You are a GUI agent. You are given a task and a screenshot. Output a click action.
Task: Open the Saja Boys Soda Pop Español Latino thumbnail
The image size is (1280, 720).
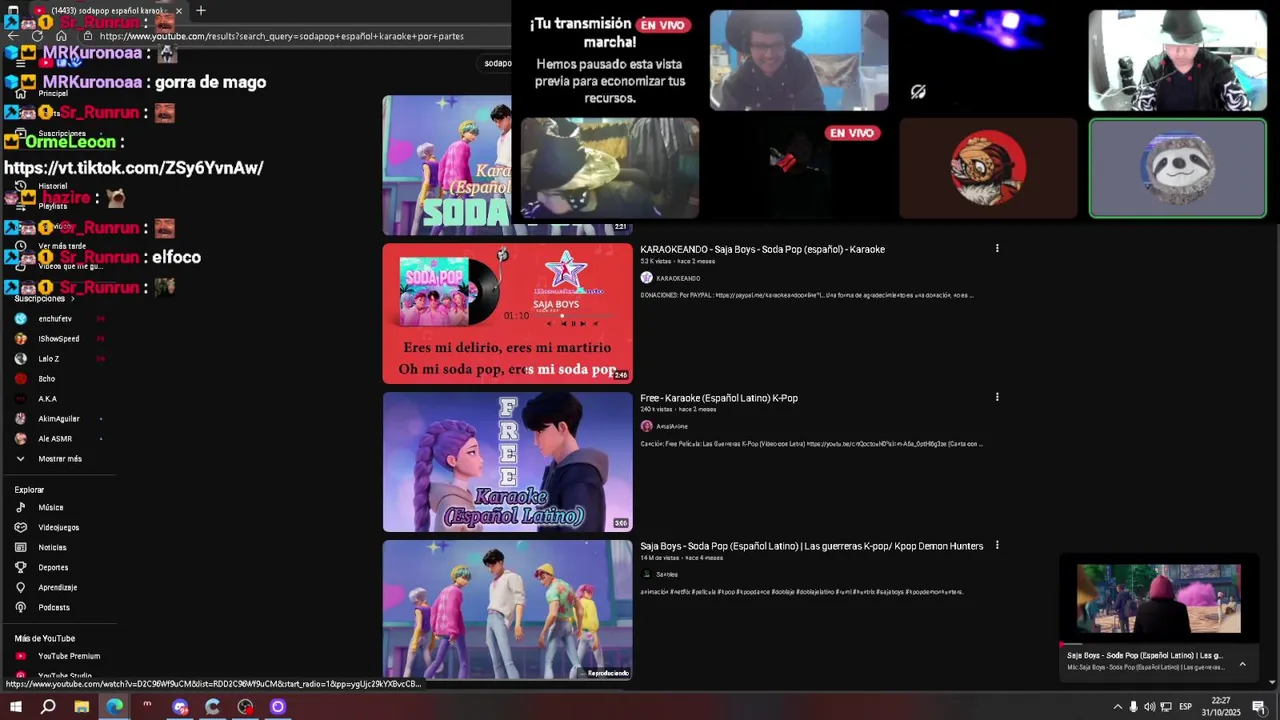coord(507,610)
